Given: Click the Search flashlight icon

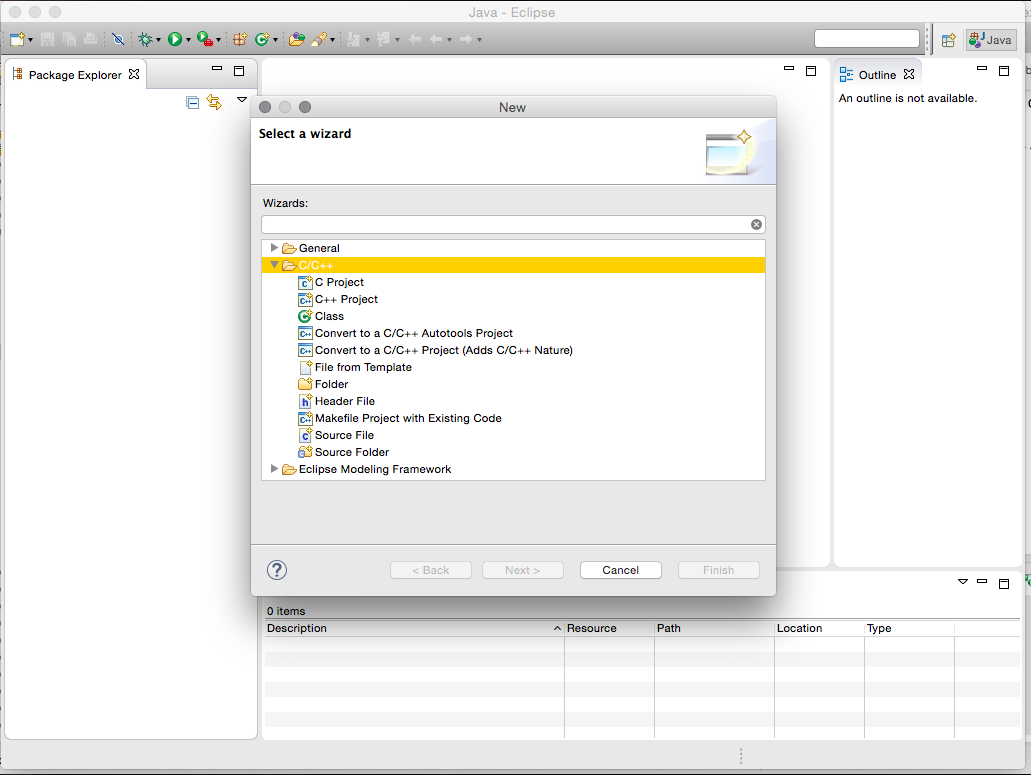Looking at the screenshot, I should pyautogui.click(x=319, y=39).
